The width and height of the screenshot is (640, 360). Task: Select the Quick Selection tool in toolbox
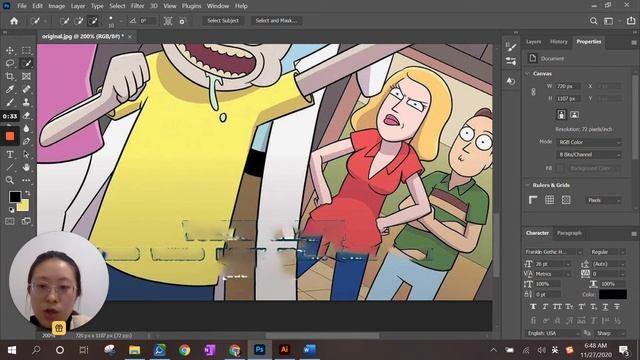click(26, 63)
